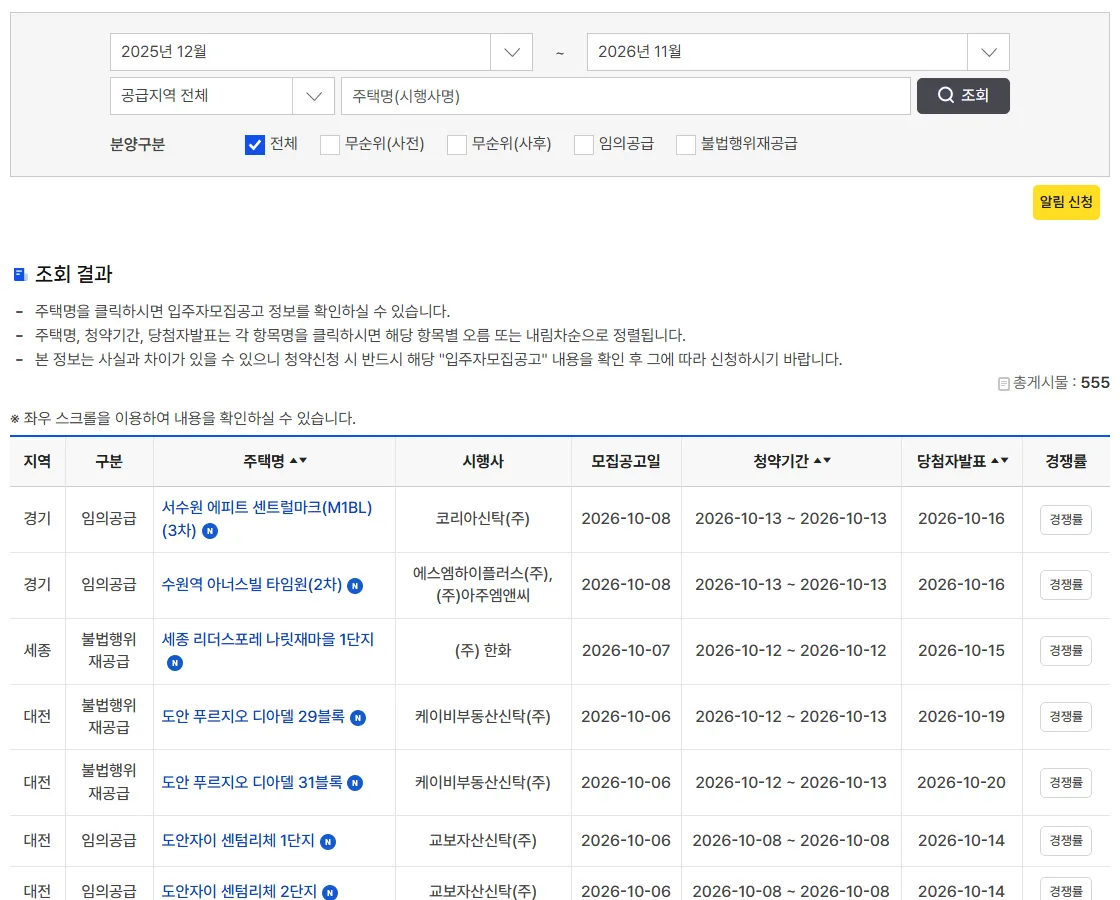Click 경쟁률 button for 세종 리더스포레 row
The image size is (1120, 900).
pyautogui.click(x=1066, y=651)
